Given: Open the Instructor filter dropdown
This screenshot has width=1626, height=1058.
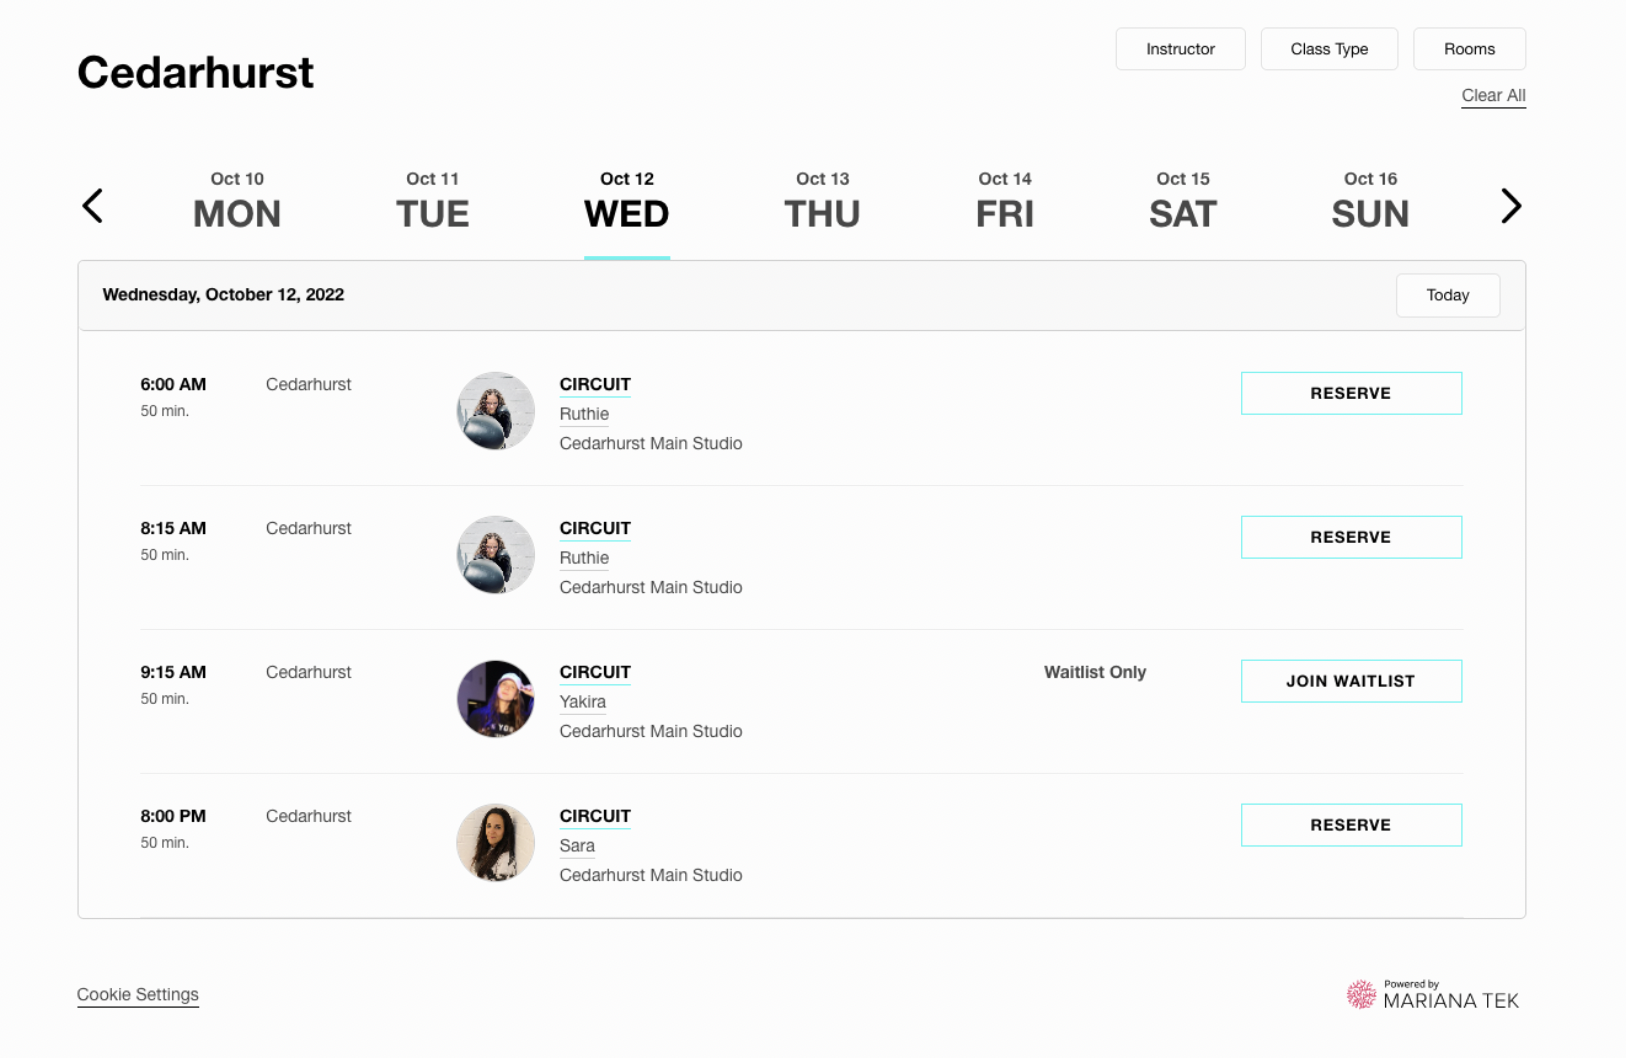Looking at the screenshot, I should [1180, 49].
